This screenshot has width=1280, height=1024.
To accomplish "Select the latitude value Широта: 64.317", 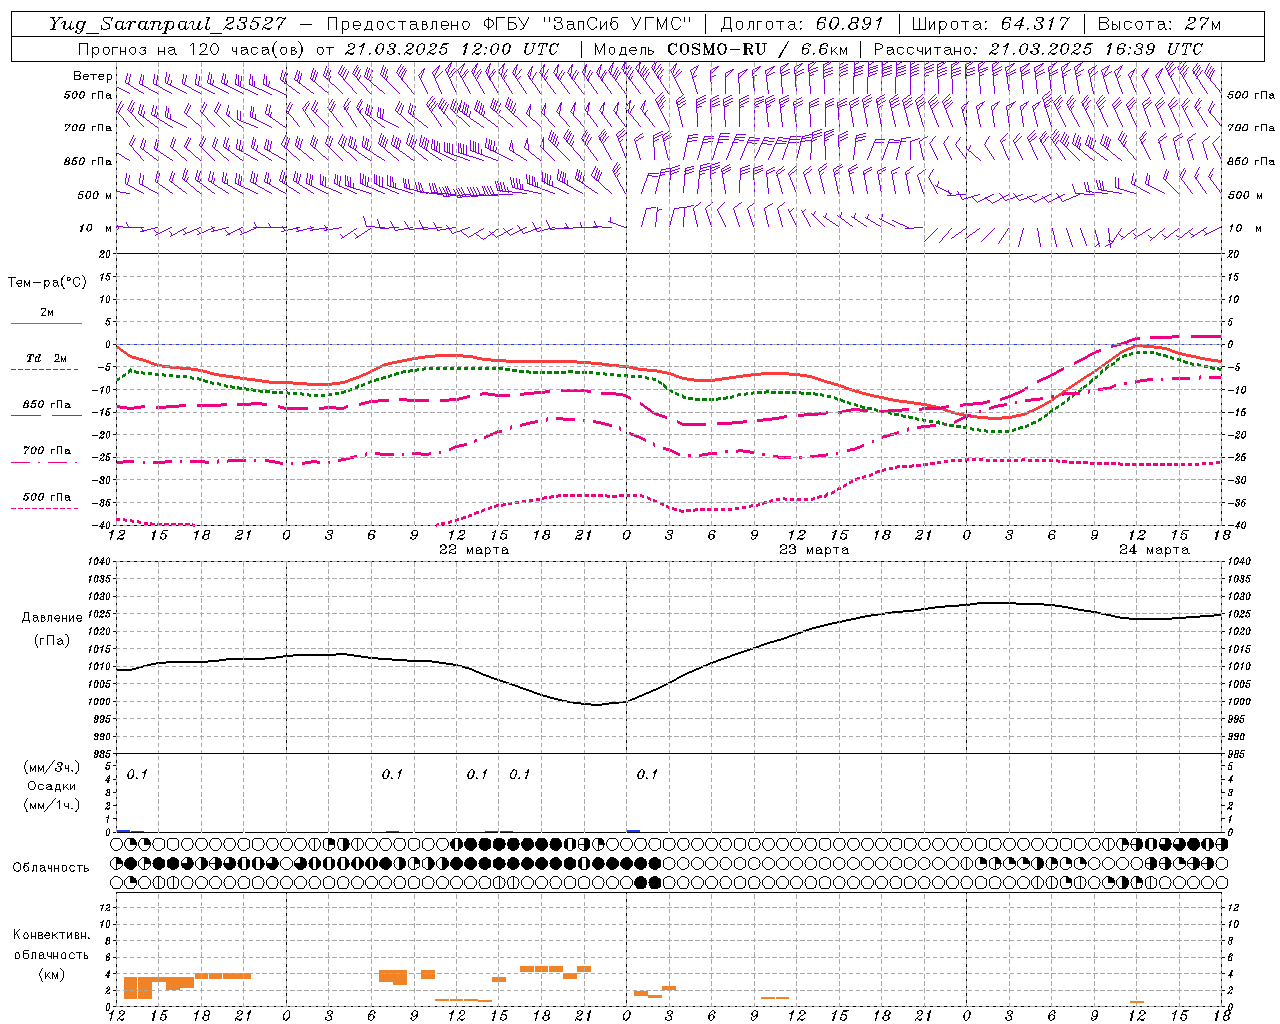I will [991, 24].
